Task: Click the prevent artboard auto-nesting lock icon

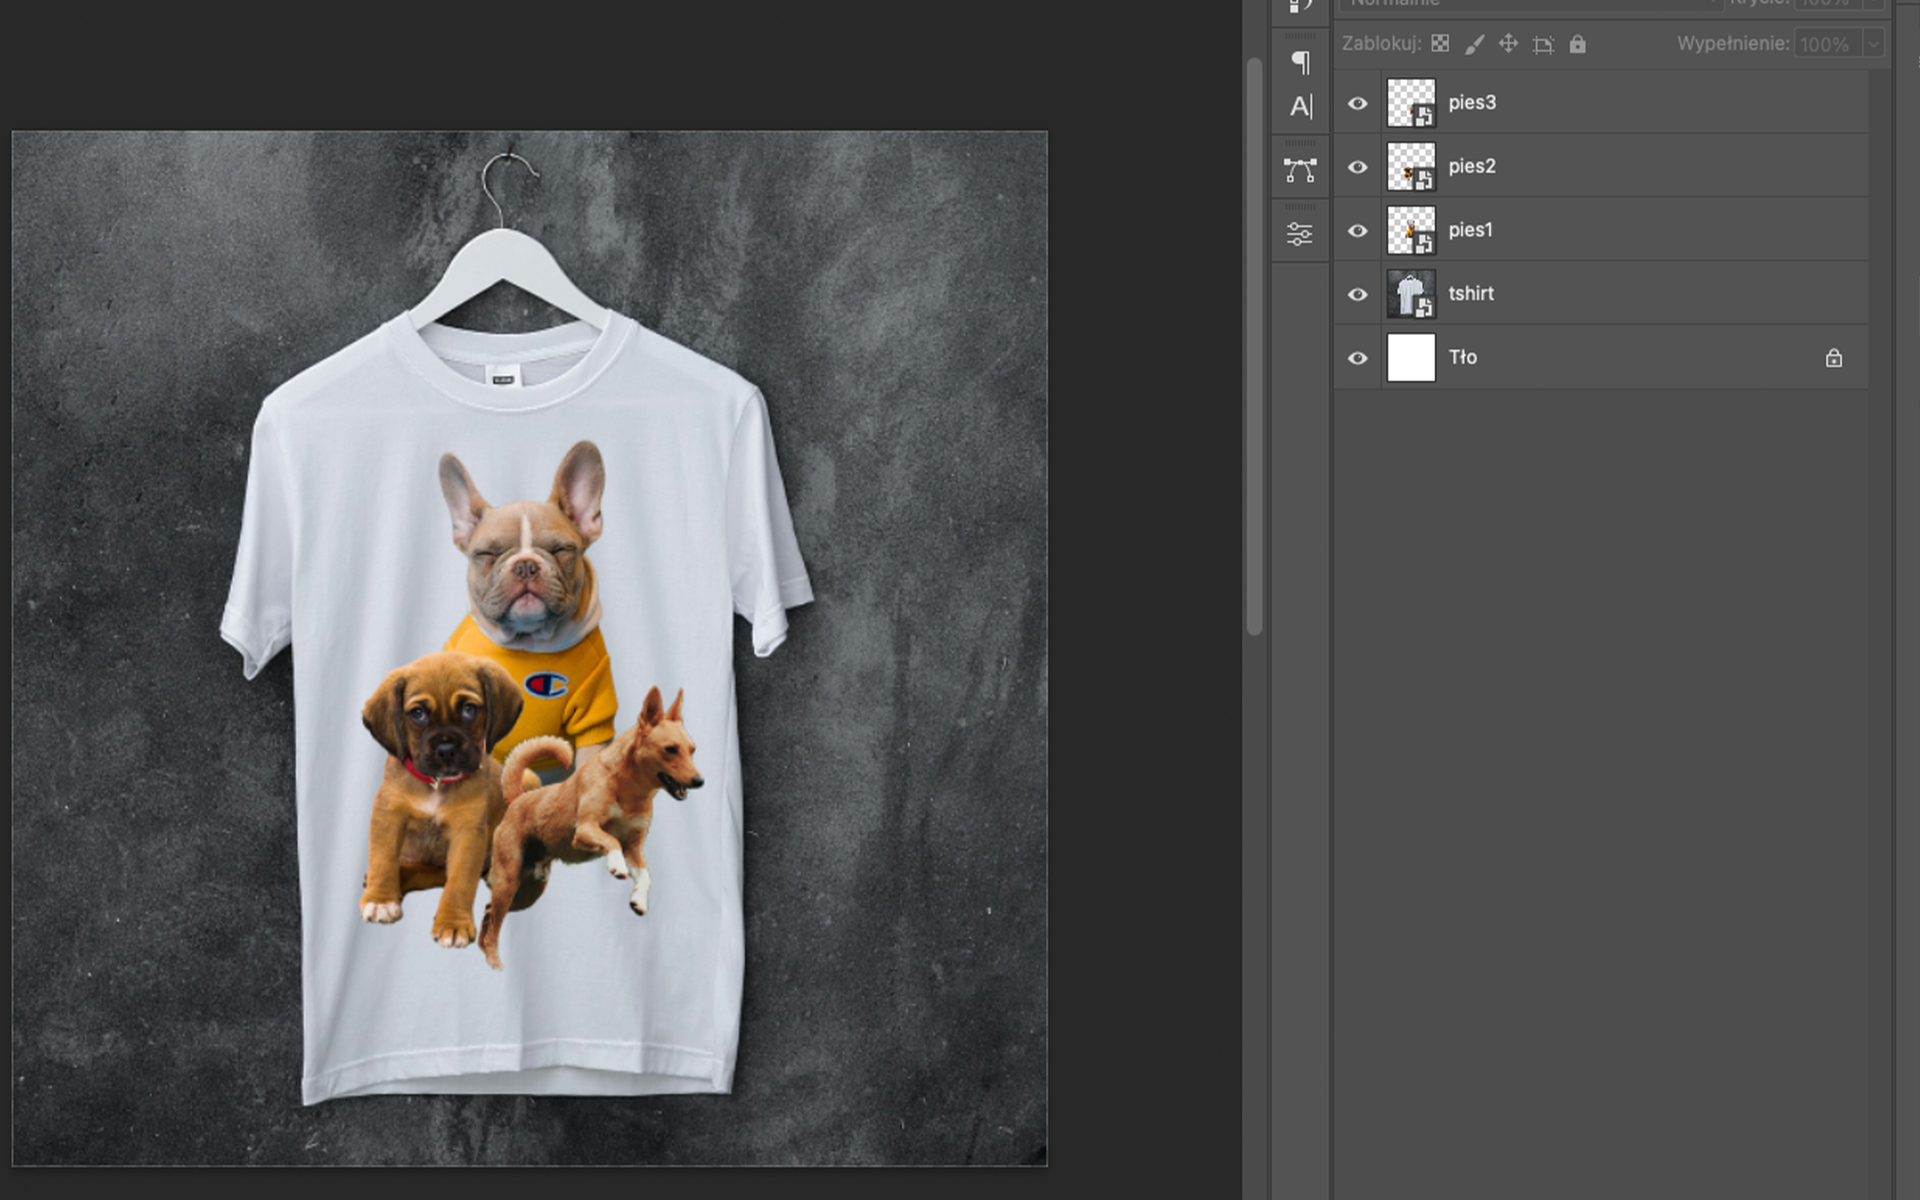Action: pos(1543,44)
